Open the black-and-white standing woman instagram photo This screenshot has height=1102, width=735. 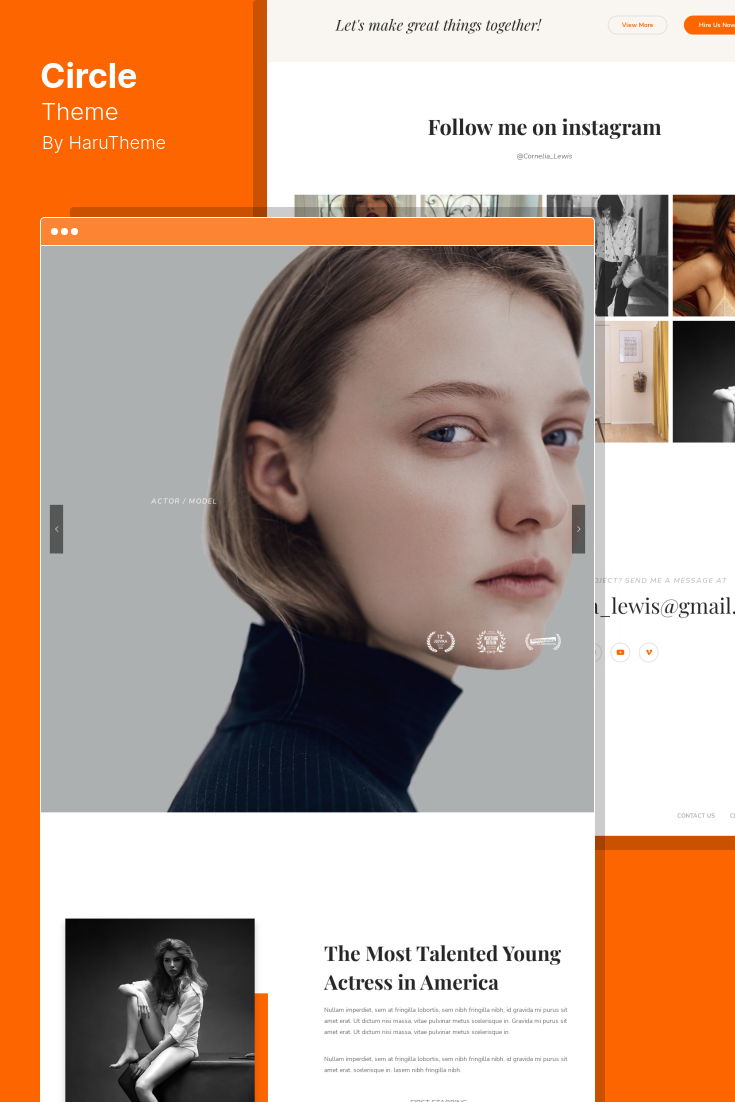[631, 255]
